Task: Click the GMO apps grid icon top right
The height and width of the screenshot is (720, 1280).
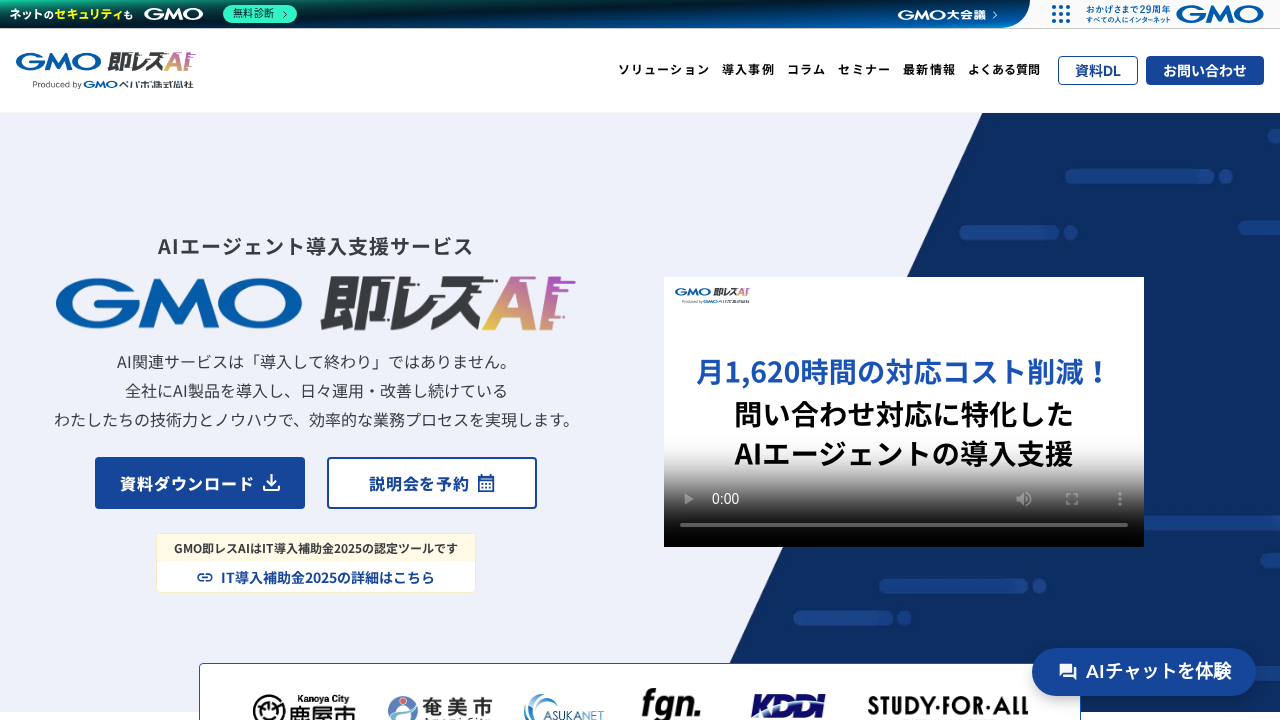Action: coord(1060,14)
